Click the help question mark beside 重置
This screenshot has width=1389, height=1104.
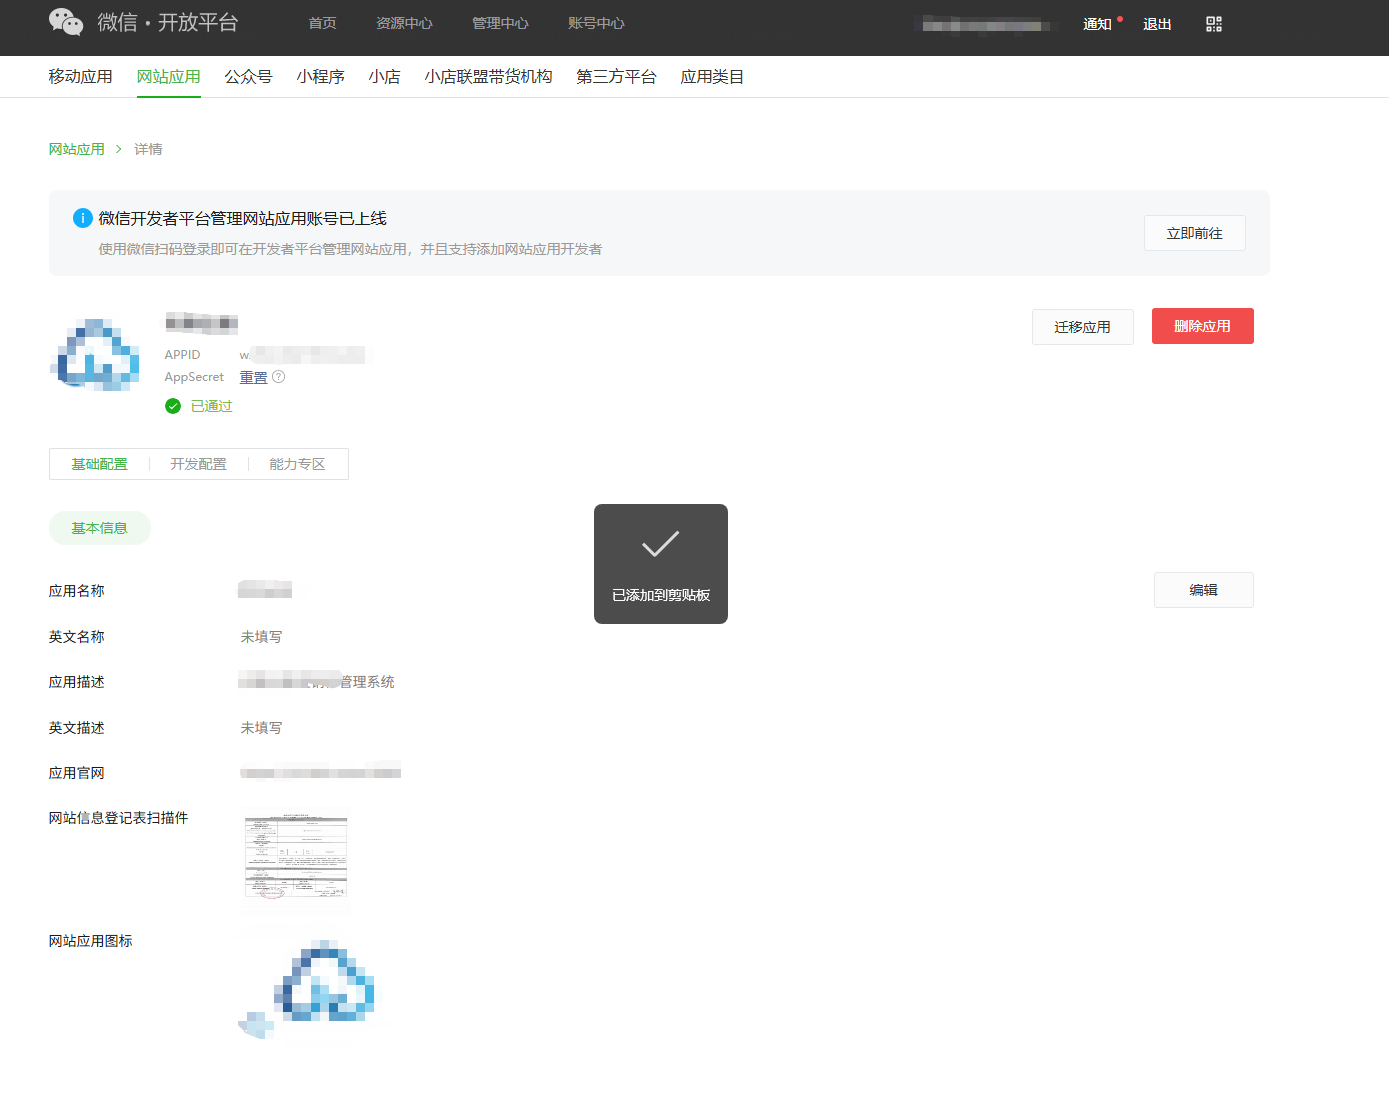(279, 377)
